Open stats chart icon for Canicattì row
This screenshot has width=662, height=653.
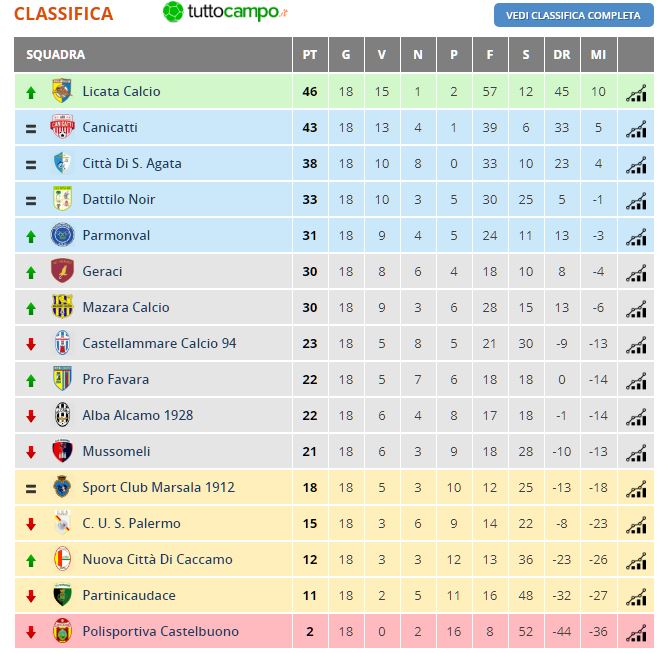click(636, 129)
